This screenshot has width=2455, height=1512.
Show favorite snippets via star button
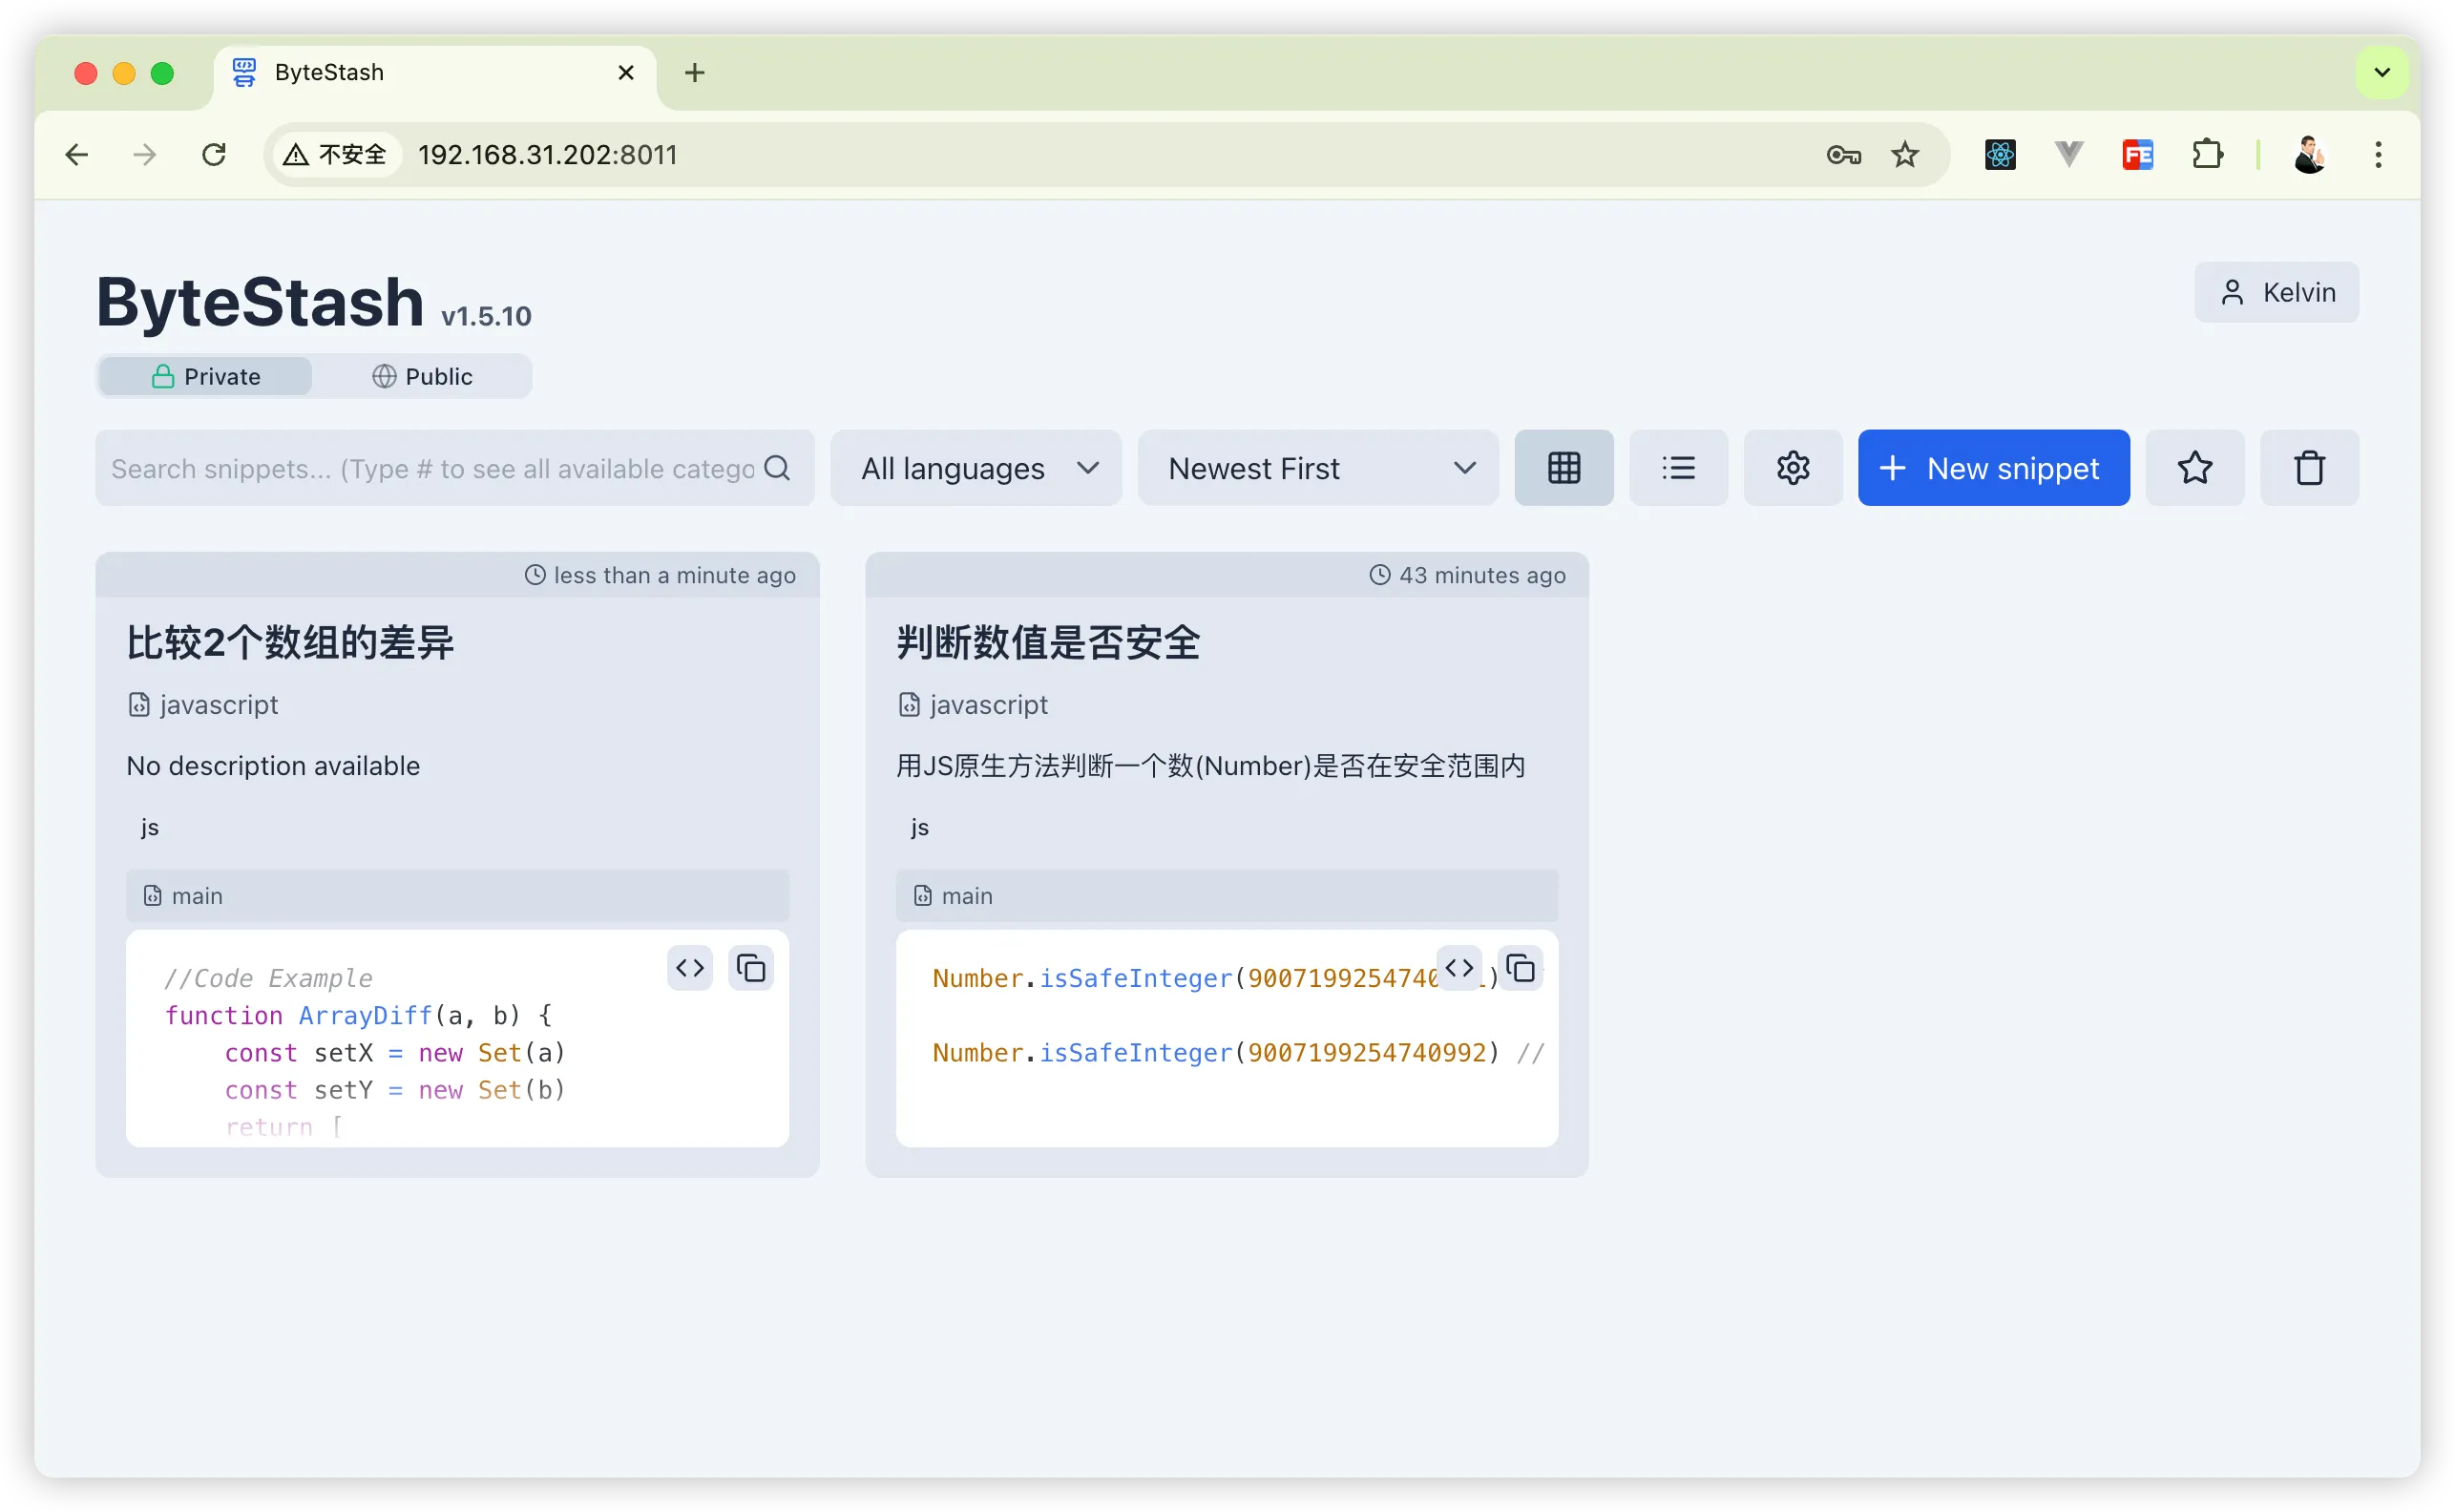click(2194, 468)
